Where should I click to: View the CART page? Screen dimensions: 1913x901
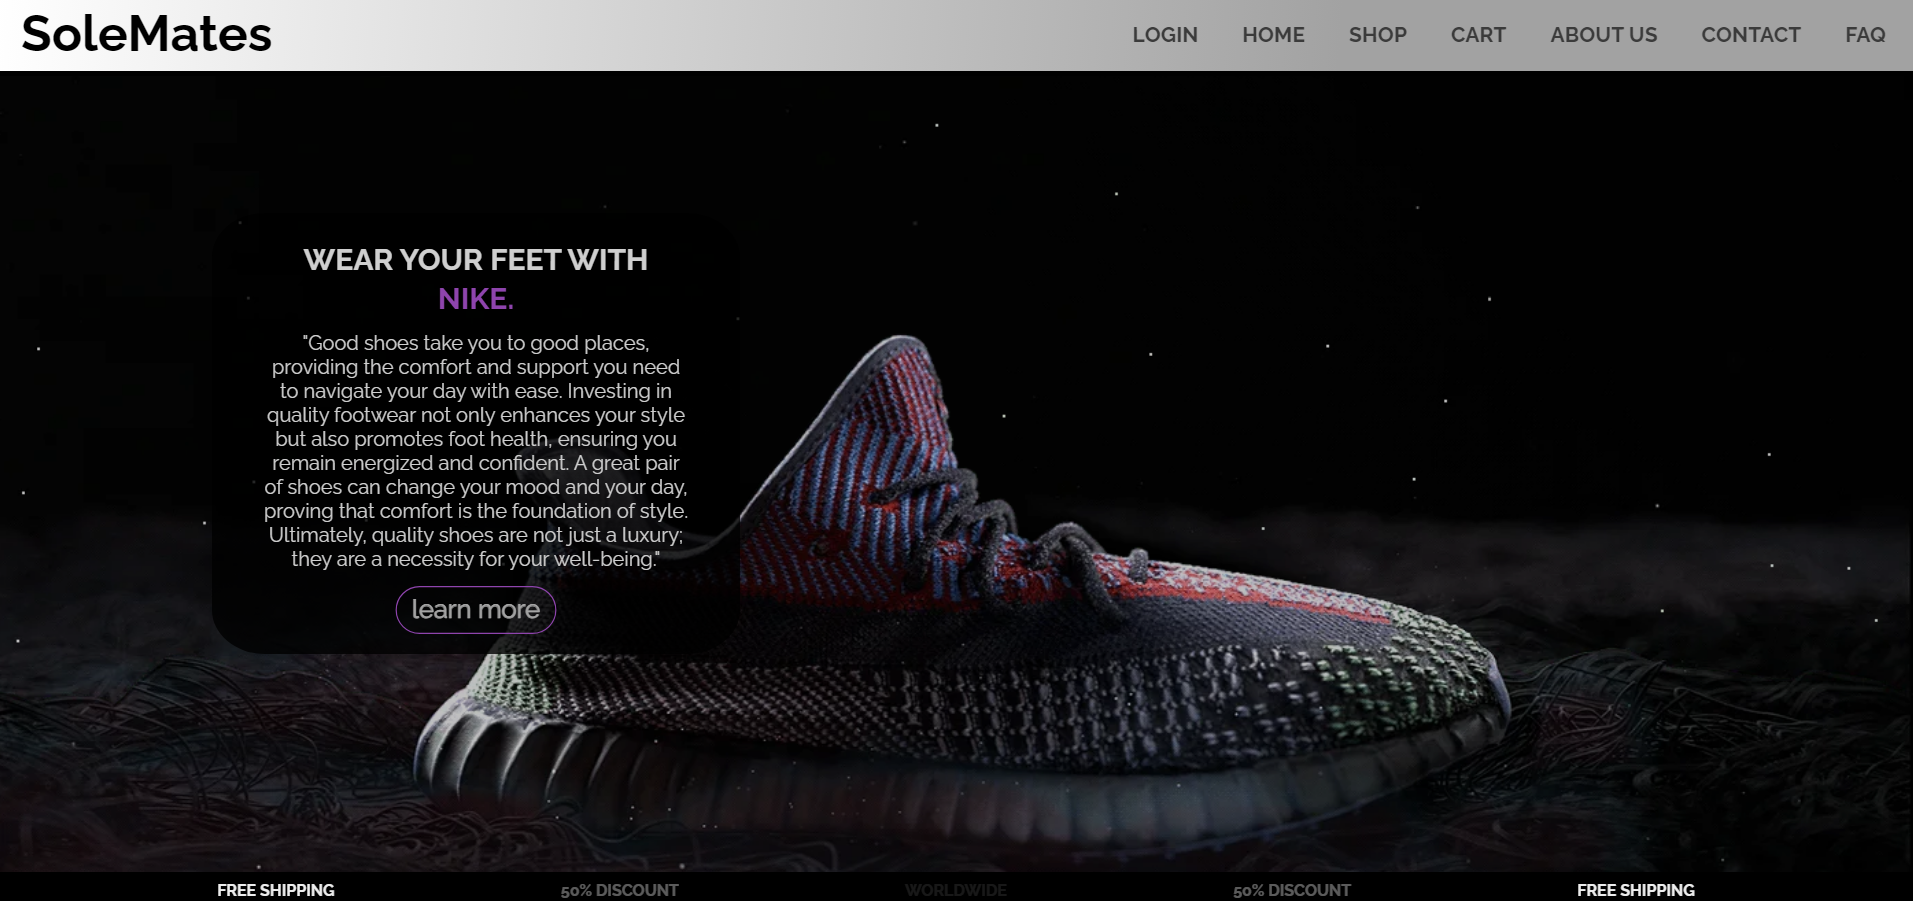tap(1478, 35)
